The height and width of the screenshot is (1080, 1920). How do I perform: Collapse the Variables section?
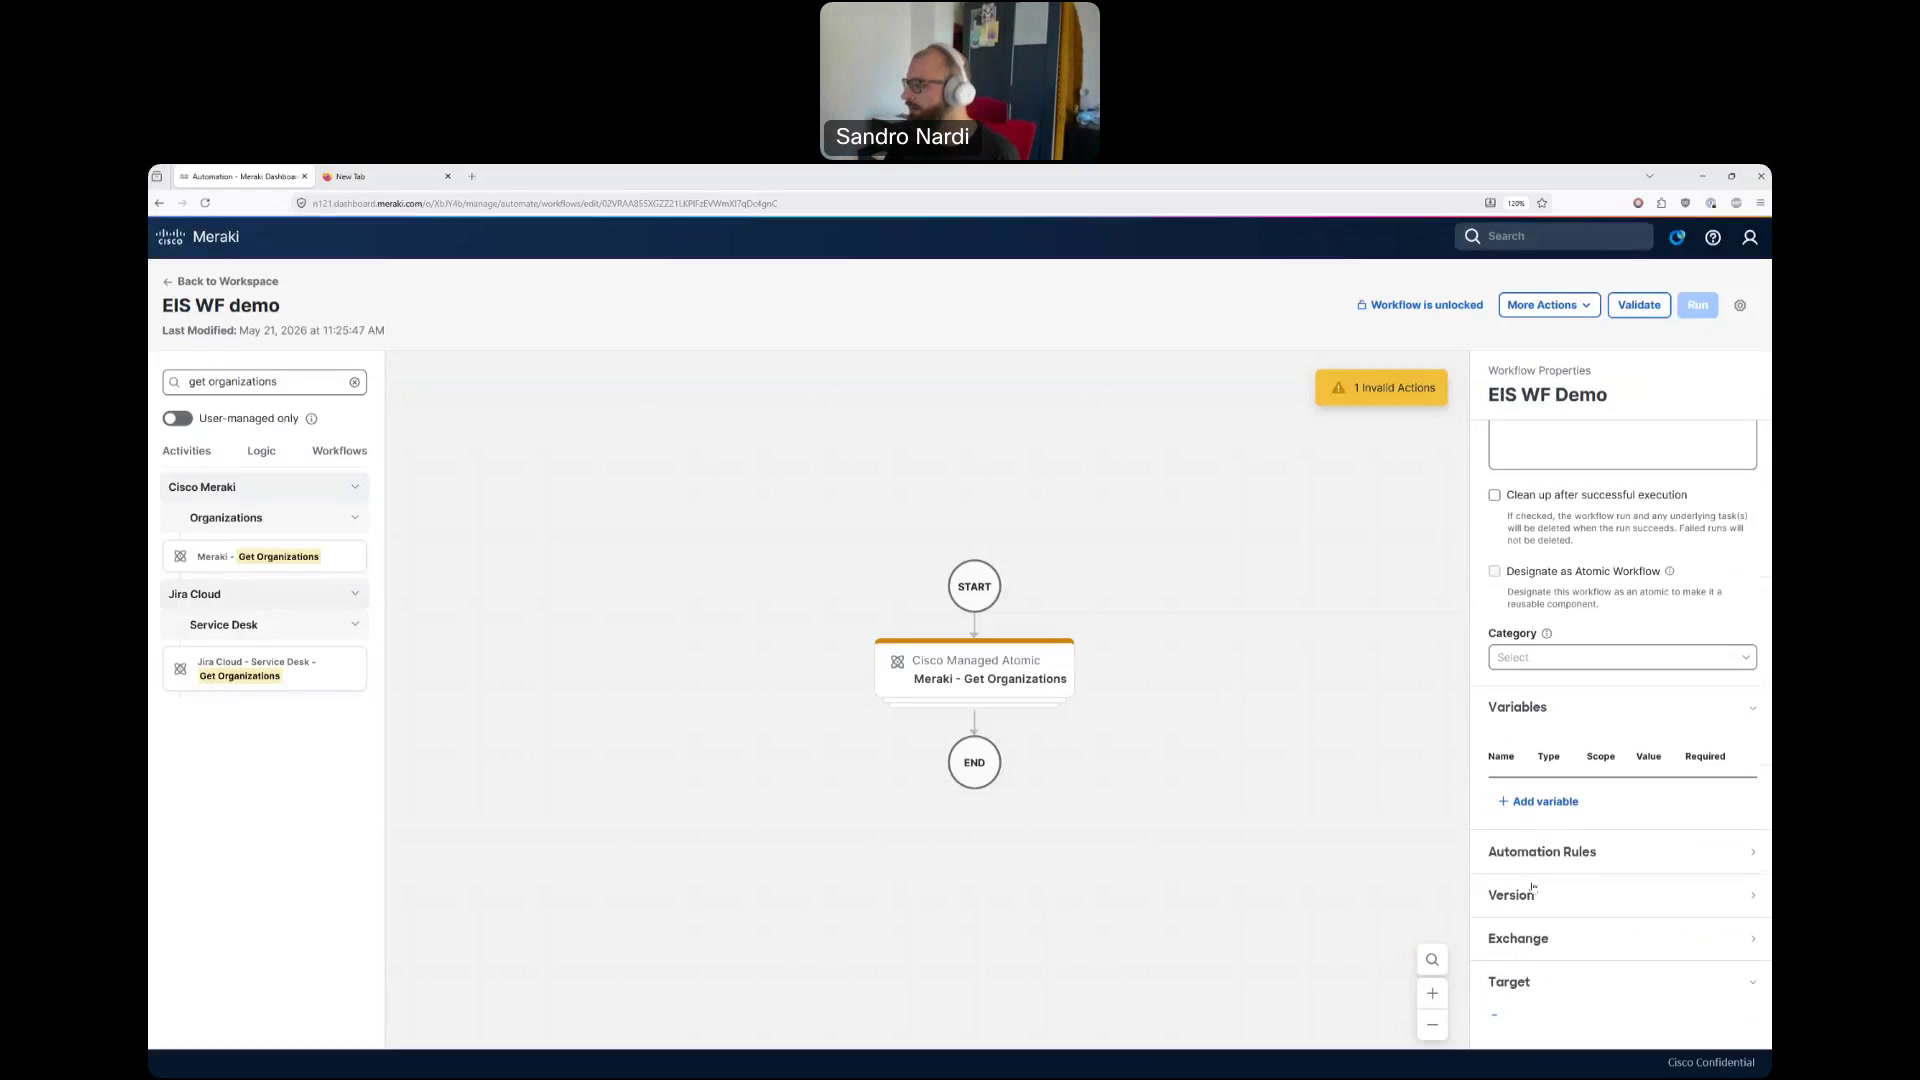click(x=1622, y=707)
